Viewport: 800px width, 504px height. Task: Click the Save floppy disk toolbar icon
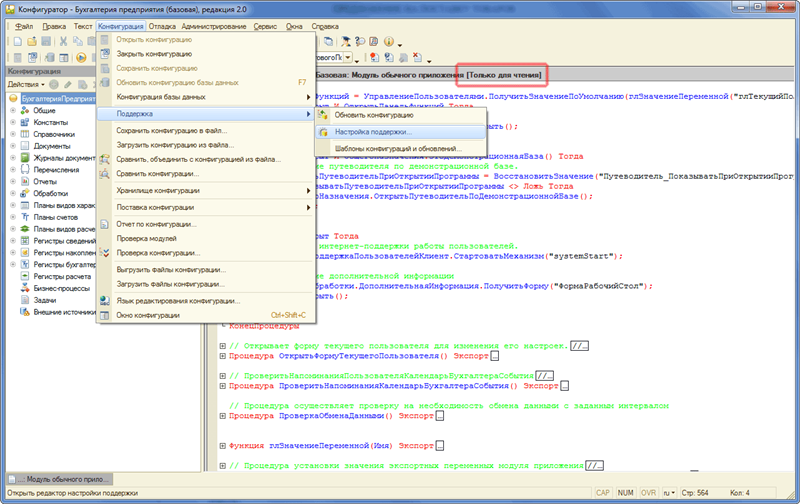tap(46, 42)
